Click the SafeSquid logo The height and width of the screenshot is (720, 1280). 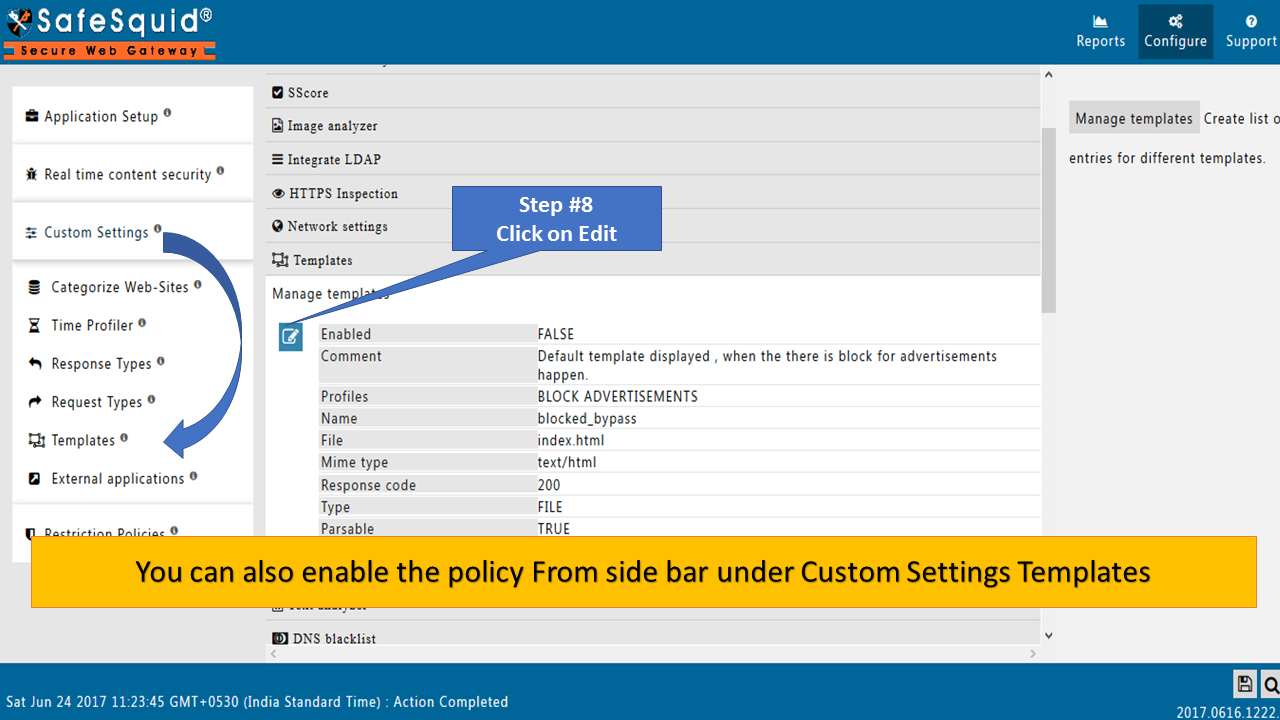click(110, 32)
